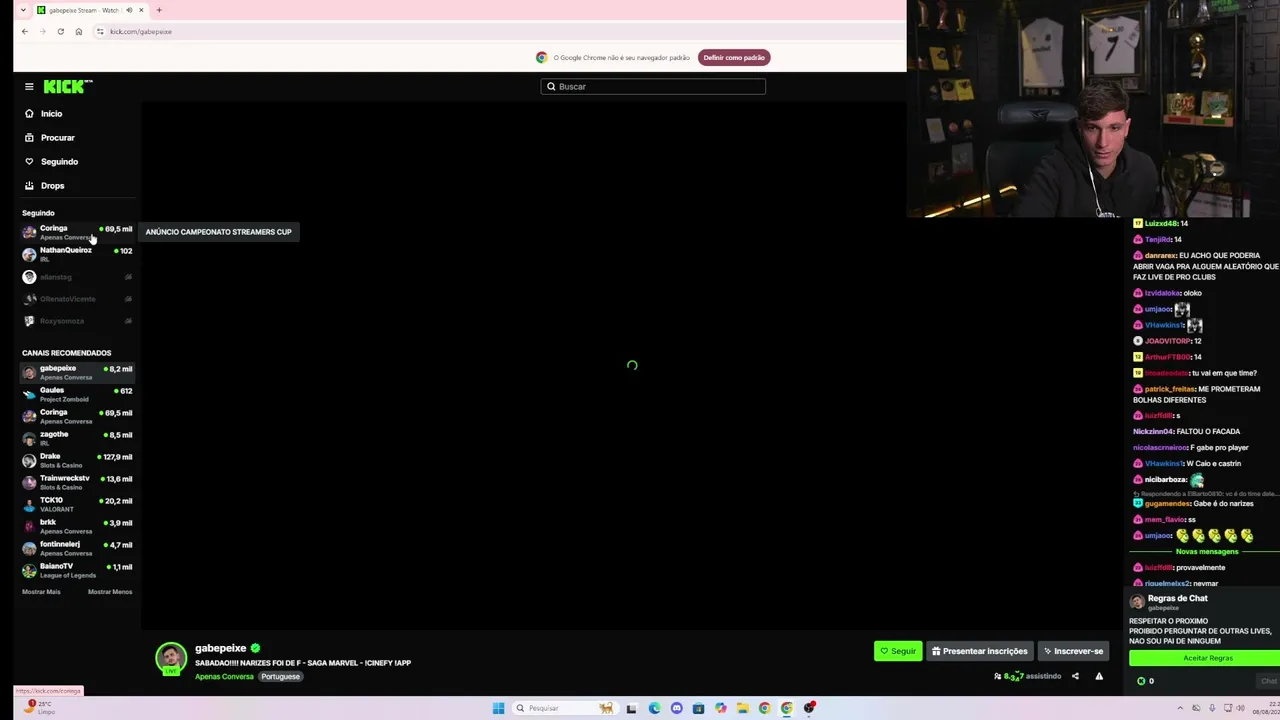
Task: Open the TCK10 VALORANT channel
Action: pos(77,504)
